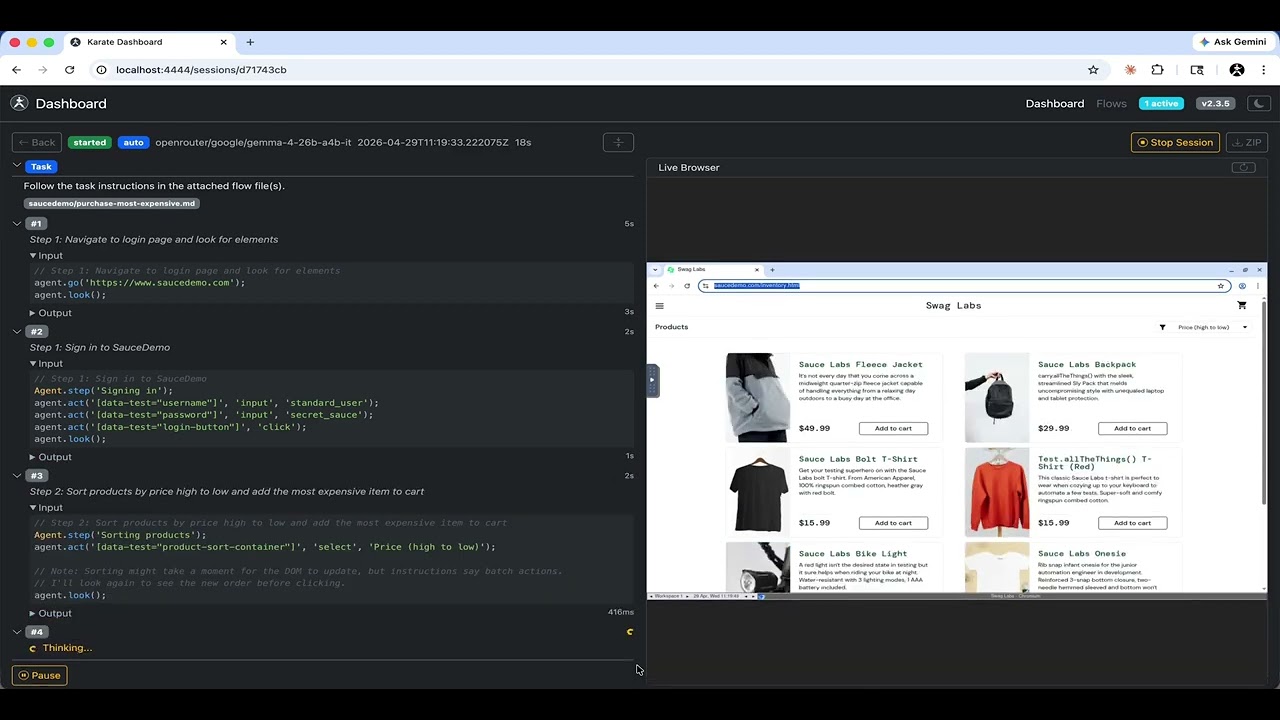This screenshot has height=720, width=1280.
Task: Add Test.allTheThings() T-Shirt (Red) to cart
Action: [x=1132, y=523]
